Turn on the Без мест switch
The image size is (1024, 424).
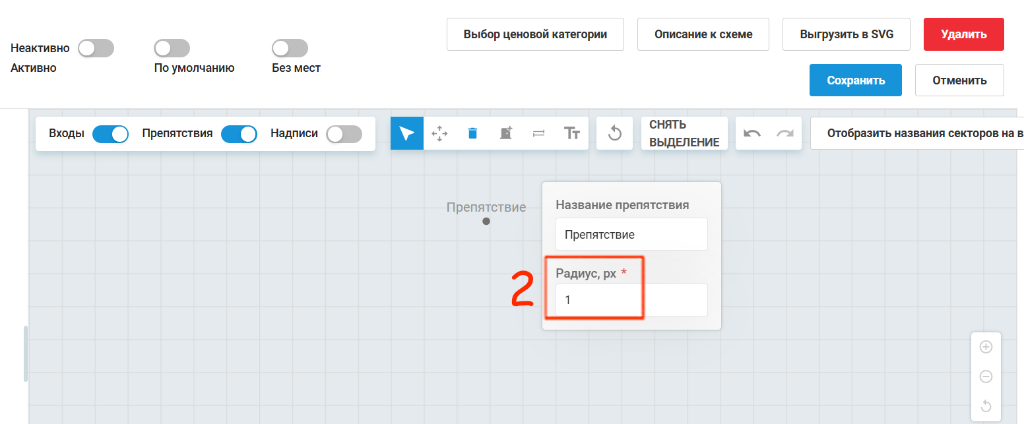(x=290, y=48)
